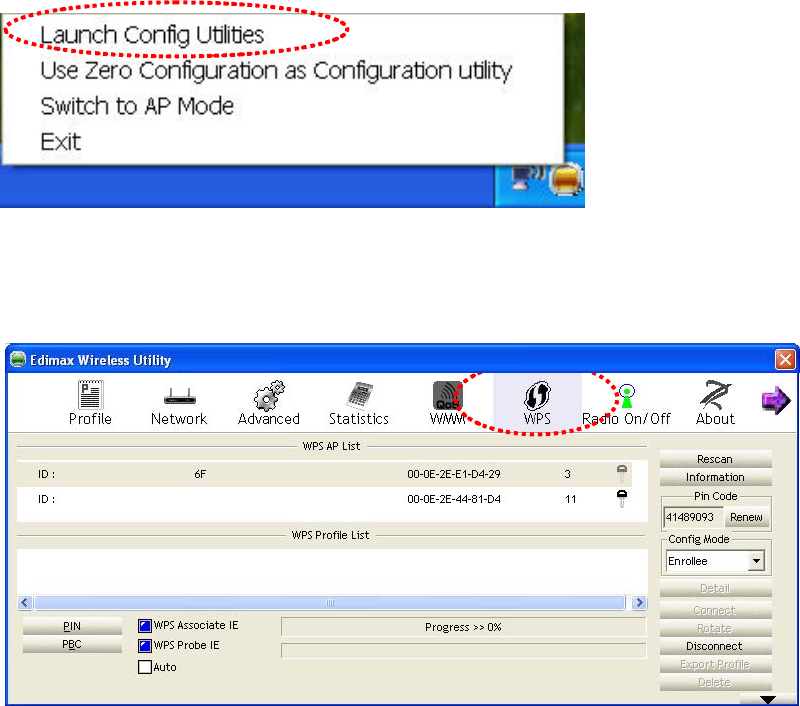This screenshot has height=706, width=800.
Task: Click the Detail button
Action: [x=715, y=588]
